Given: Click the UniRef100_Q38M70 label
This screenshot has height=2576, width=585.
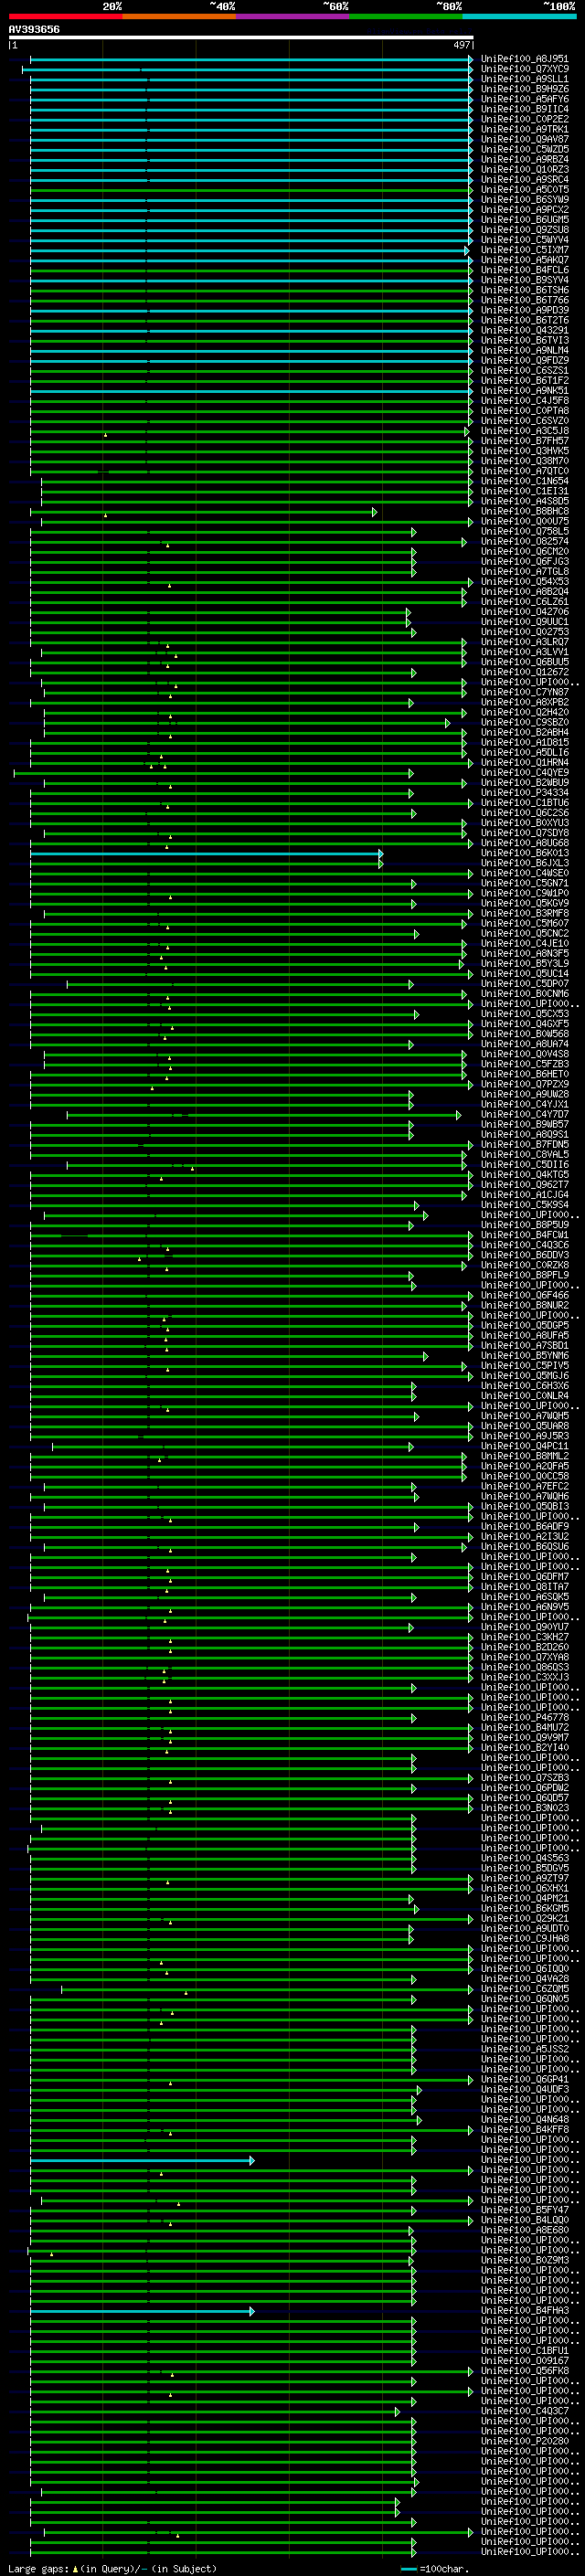Looking at the screenshot, I should pyautogui.click(x=524, y=461).
